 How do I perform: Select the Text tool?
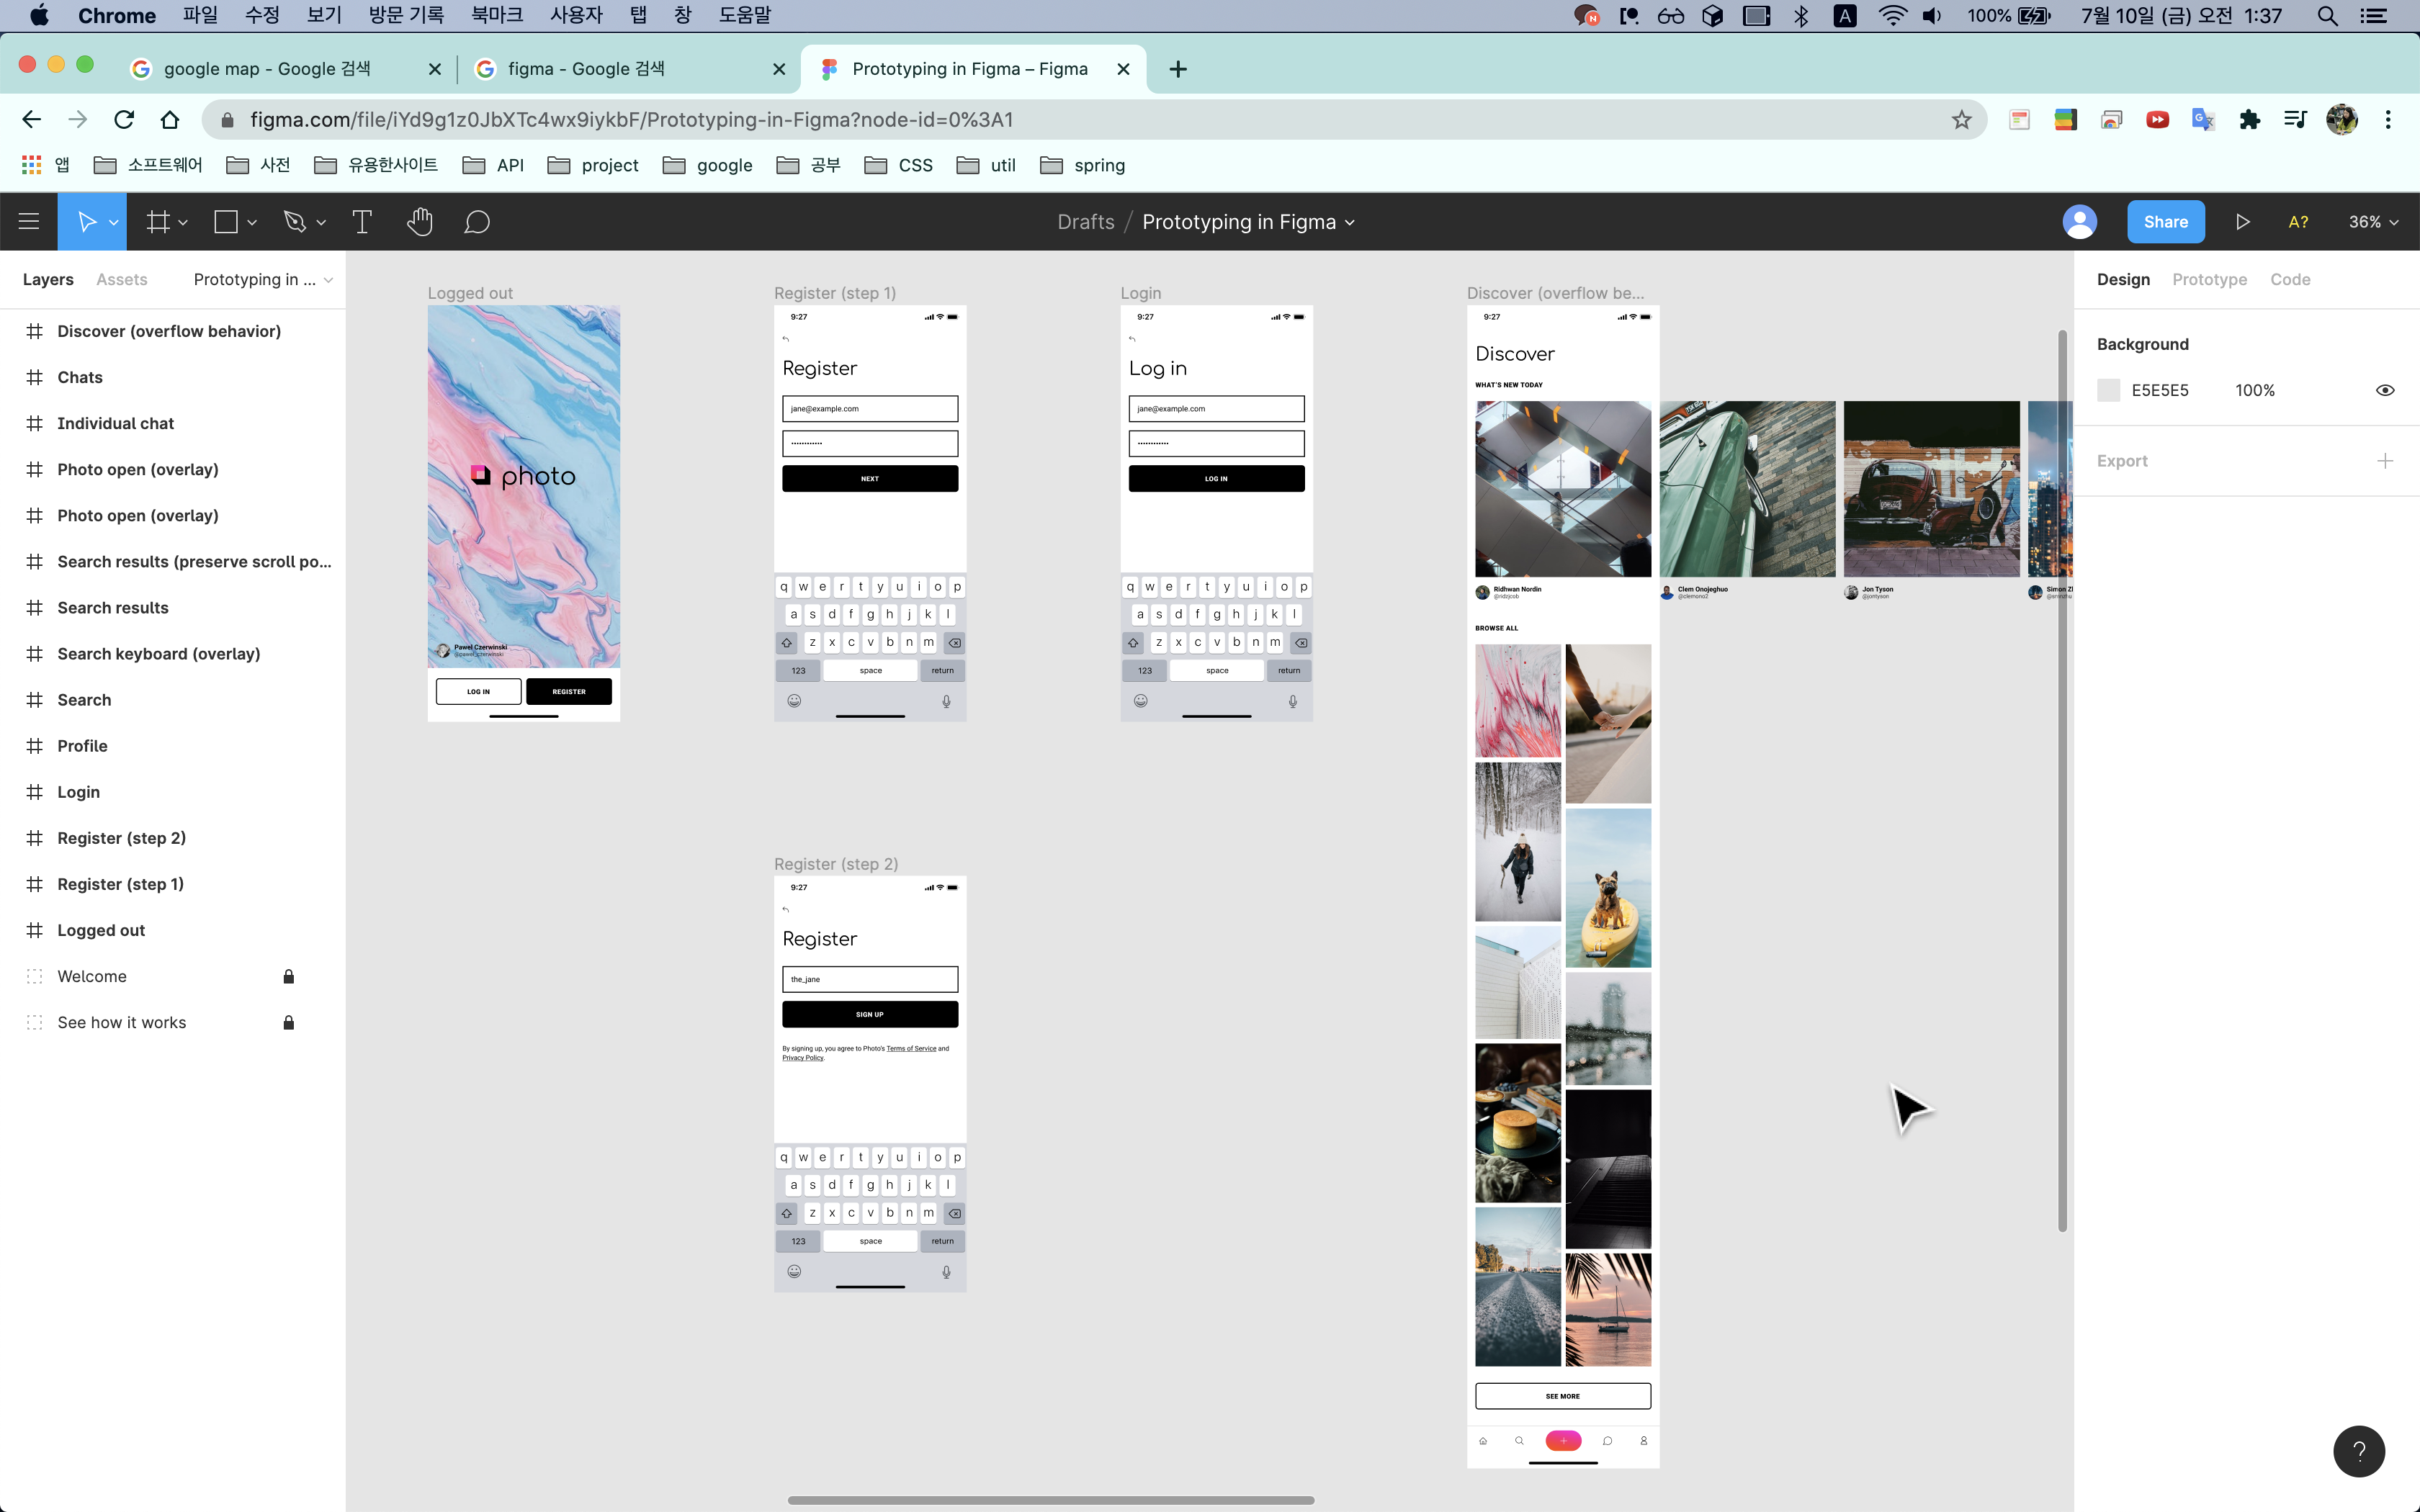pos(362,222)
